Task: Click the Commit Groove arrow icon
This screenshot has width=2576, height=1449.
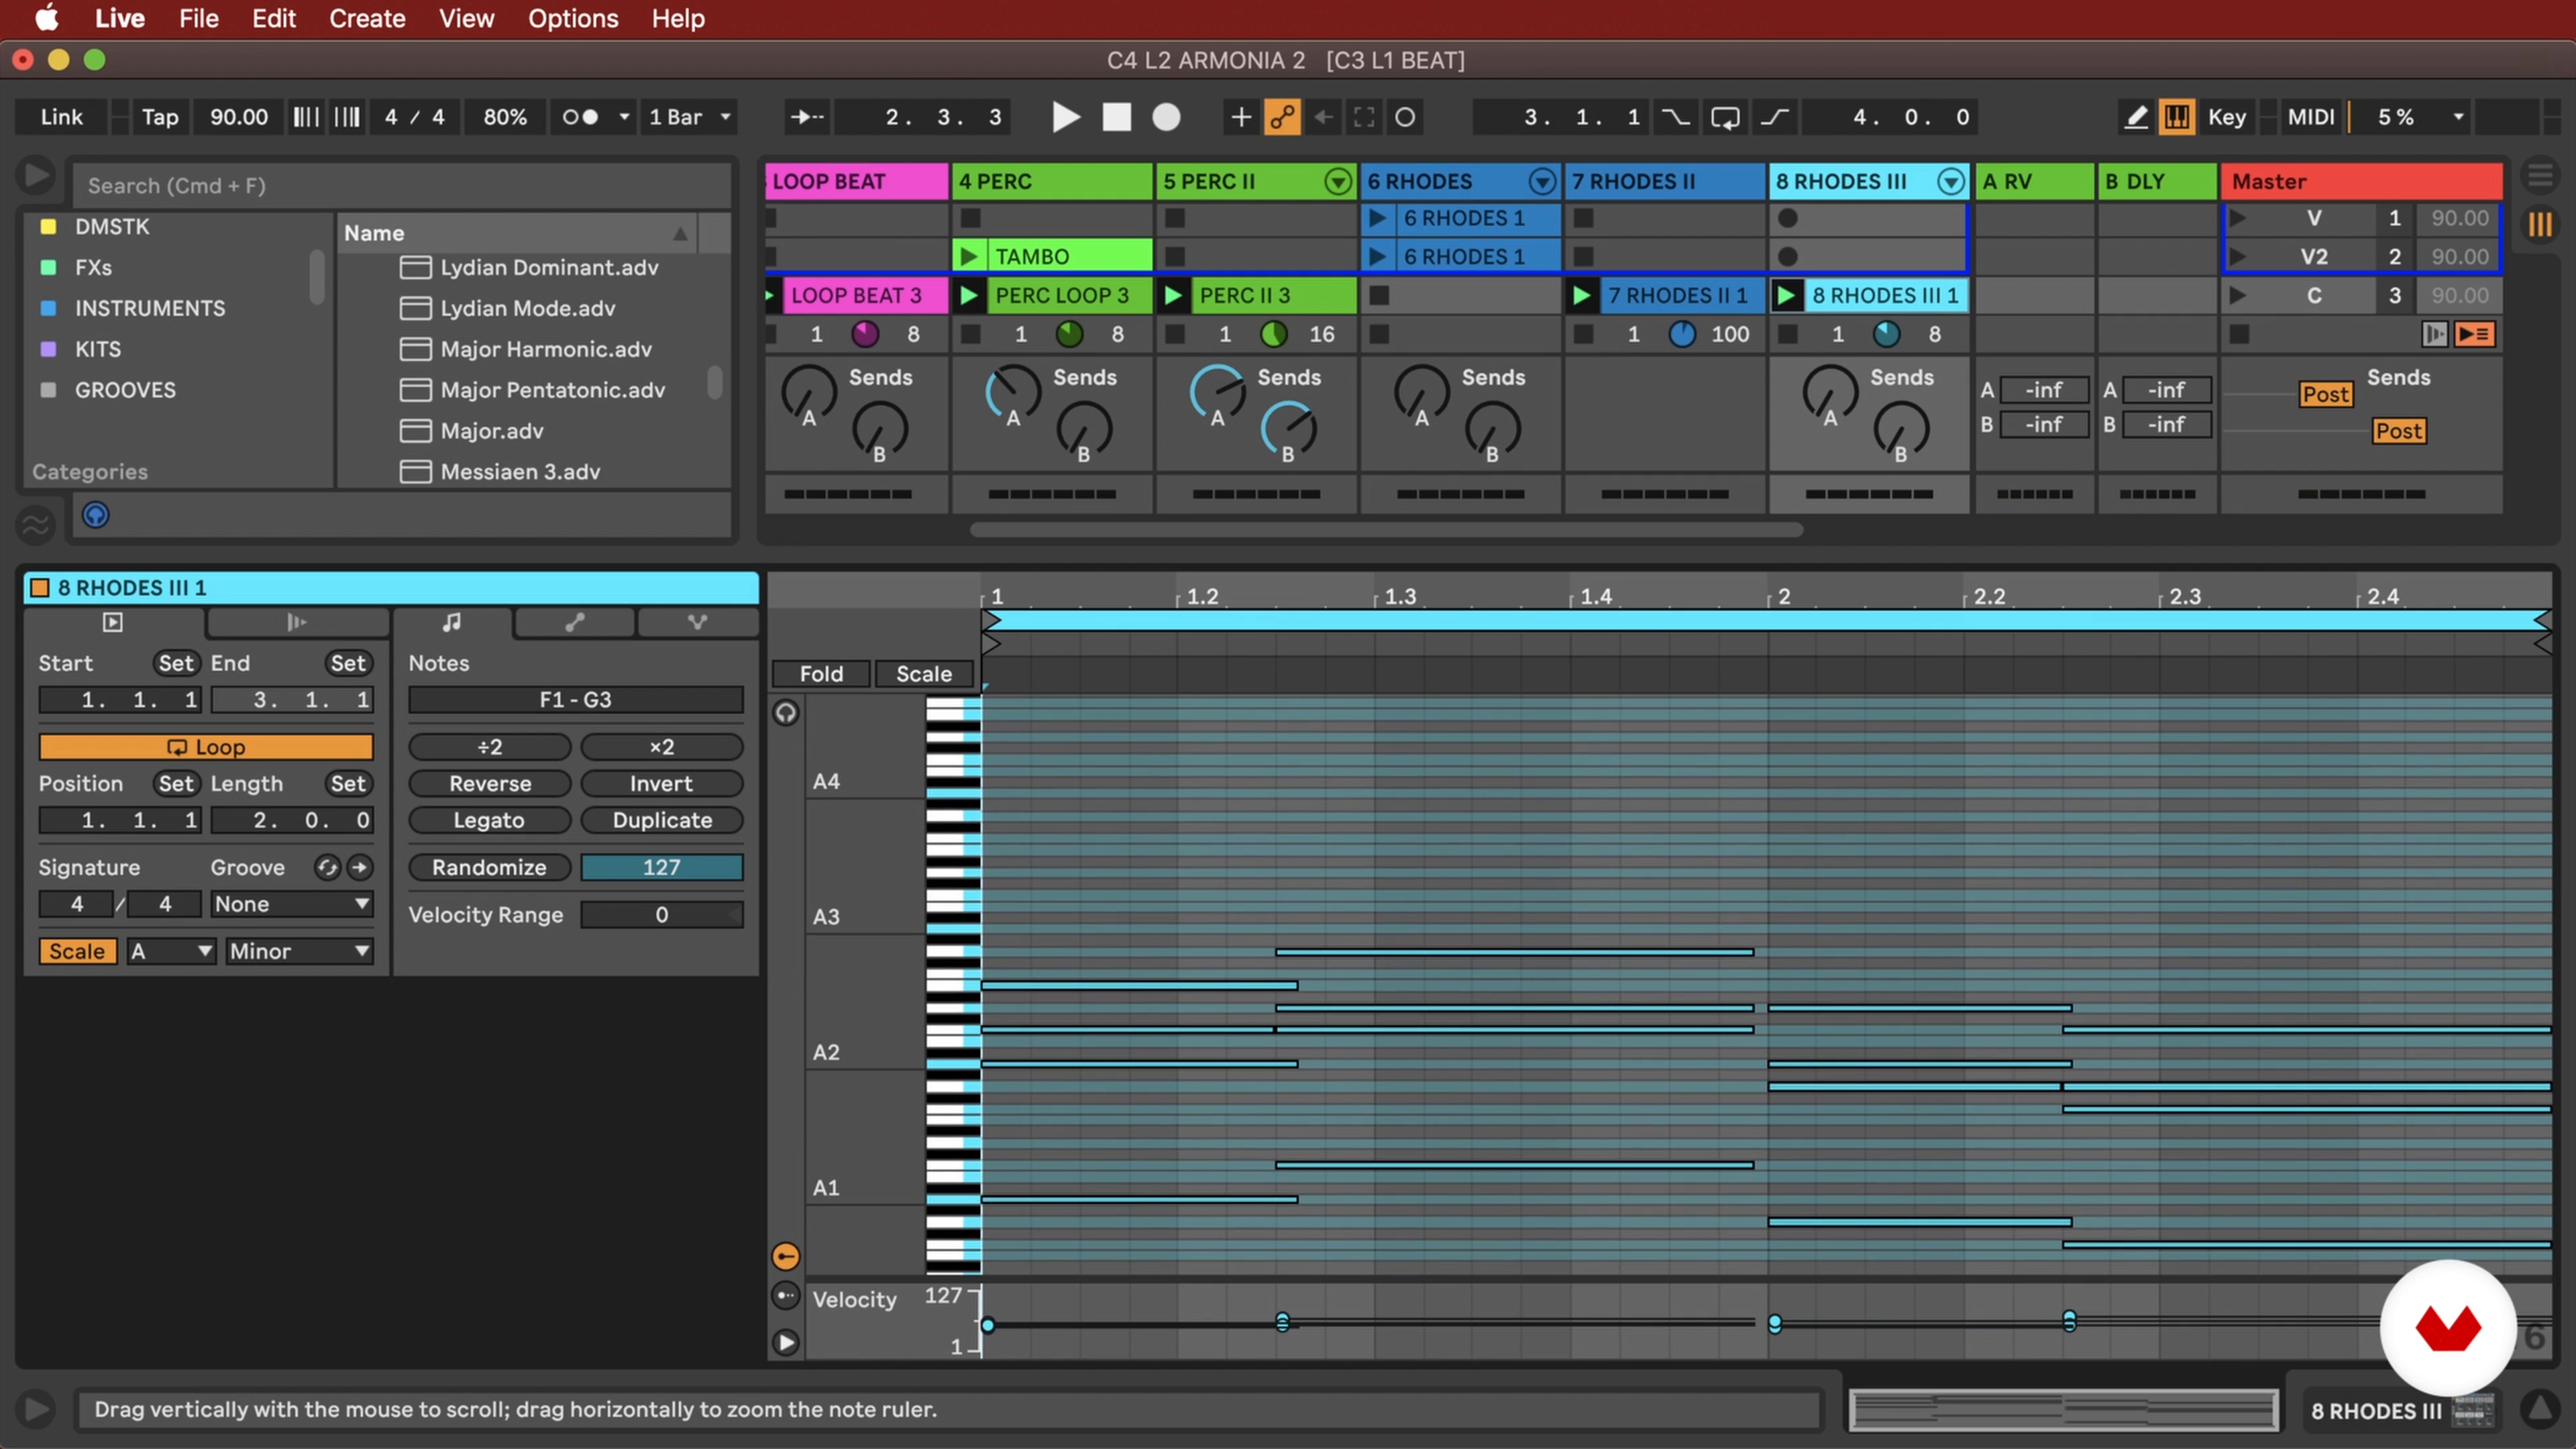Action: [x=360, y=867]
